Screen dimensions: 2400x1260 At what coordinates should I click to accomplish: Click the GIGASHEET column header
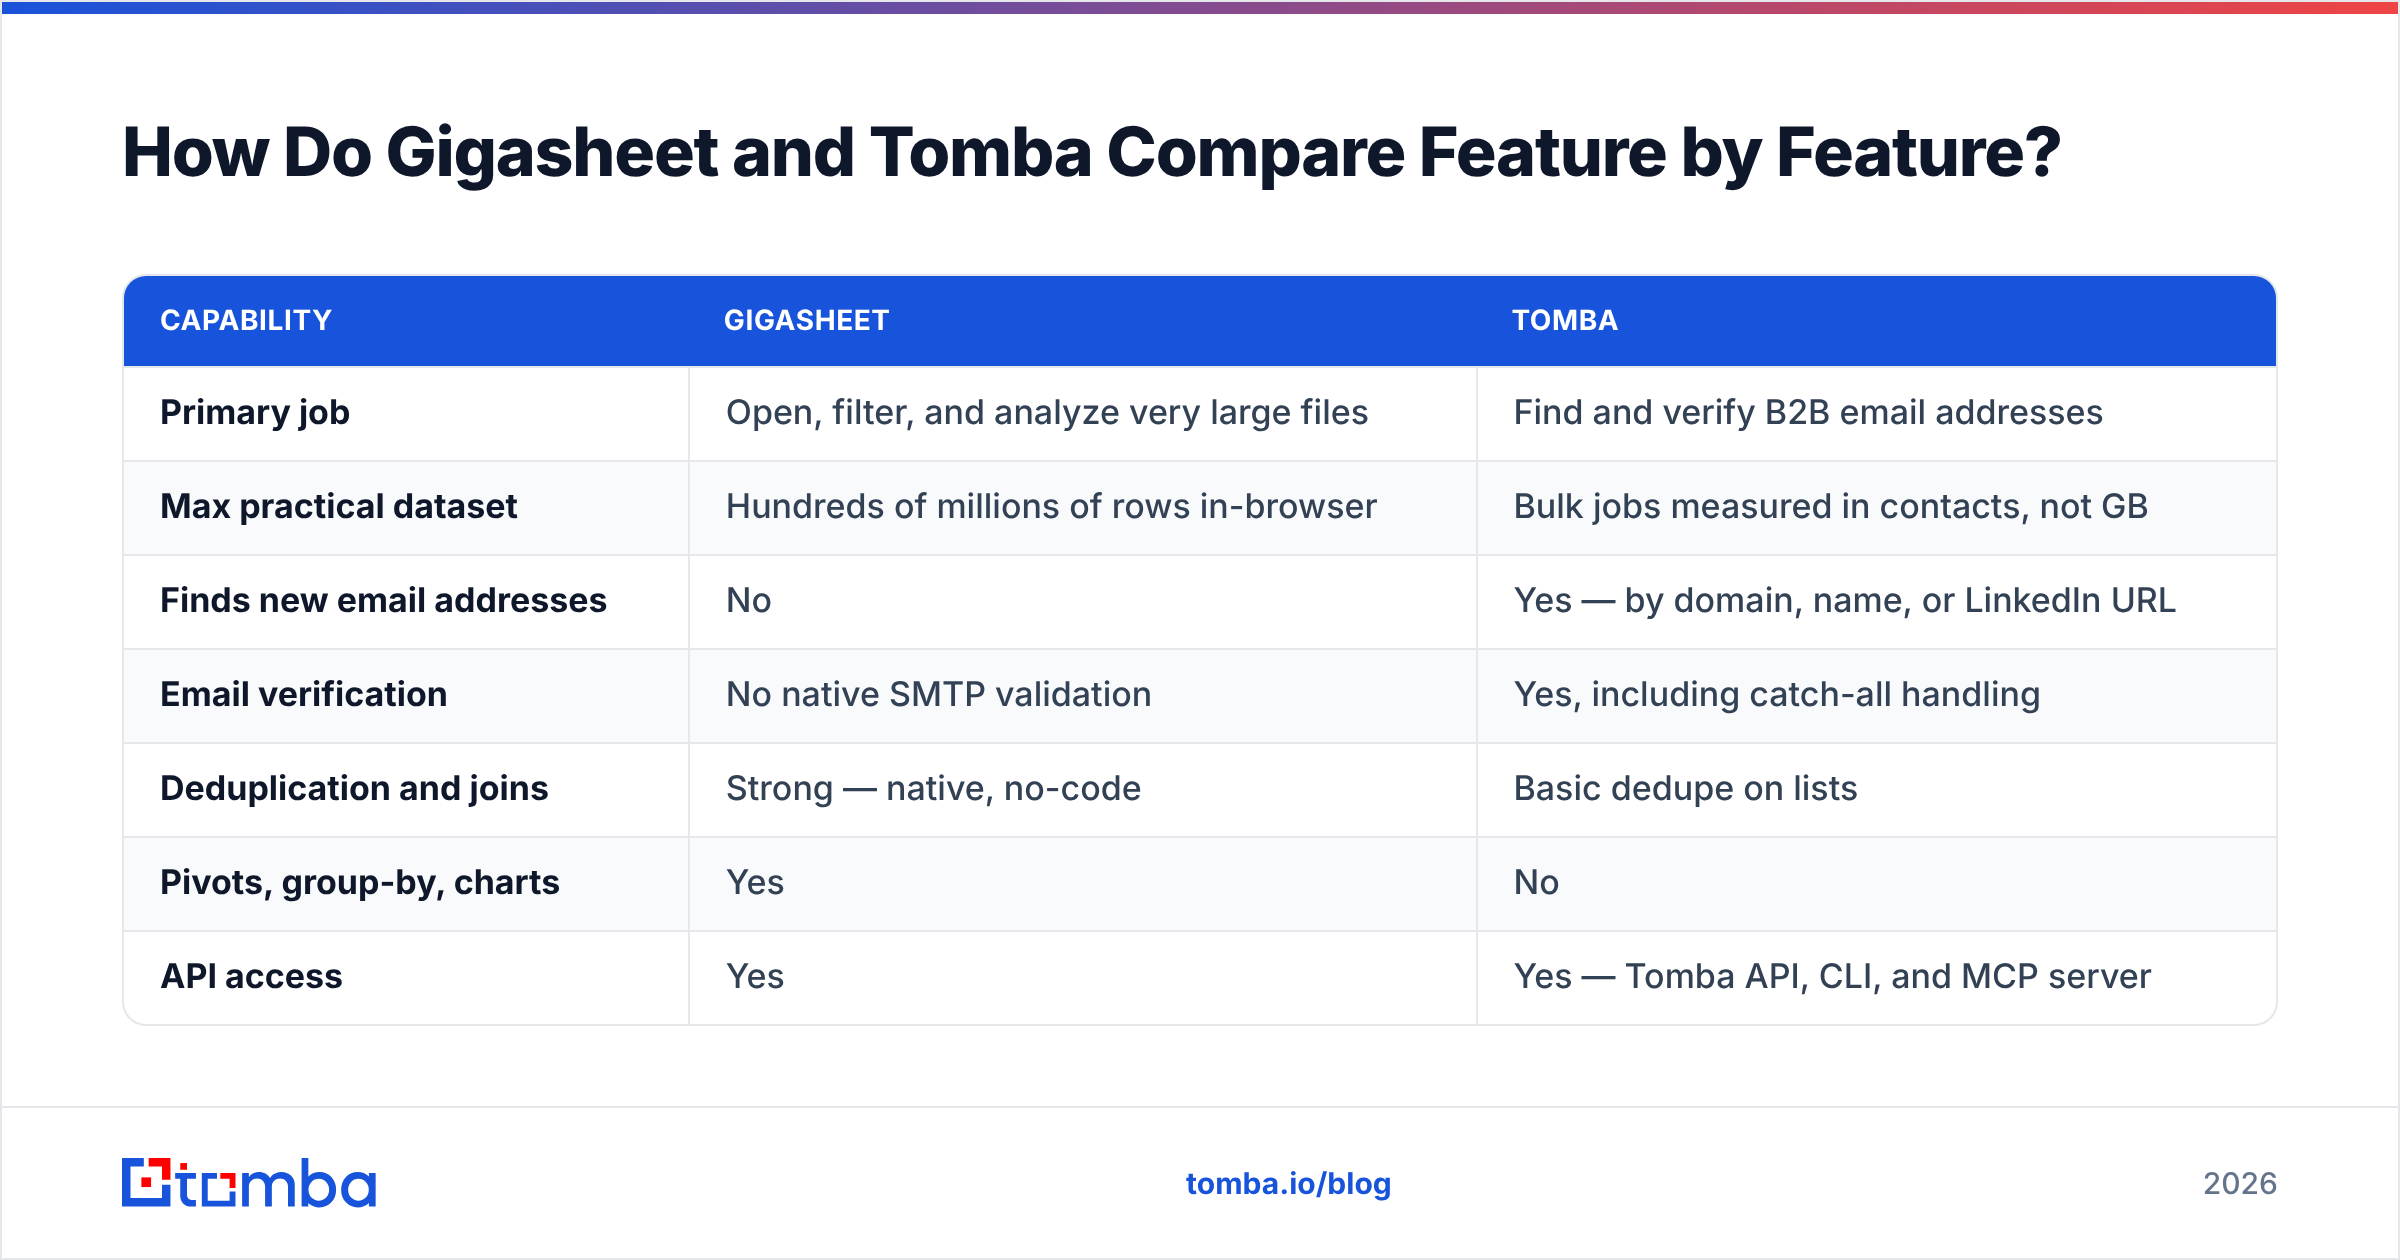pos(806,320)
